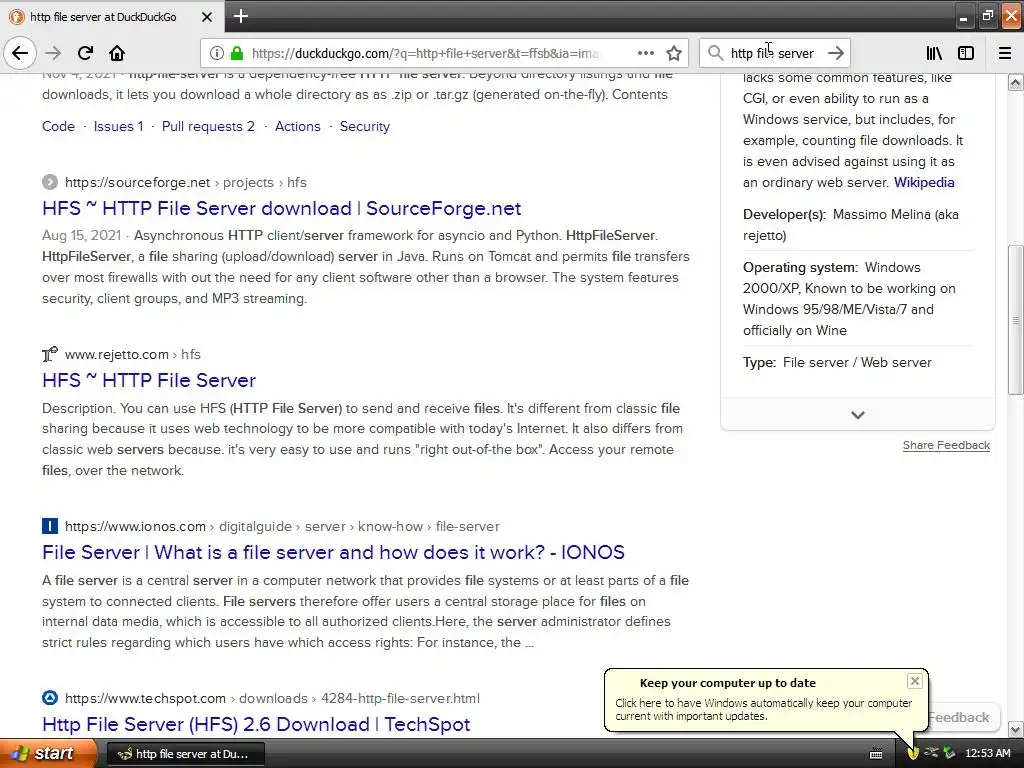The image size is (1024, 768).
Task: Open the Pull requests 2 sublink
Action: click(x=208, y=126)
